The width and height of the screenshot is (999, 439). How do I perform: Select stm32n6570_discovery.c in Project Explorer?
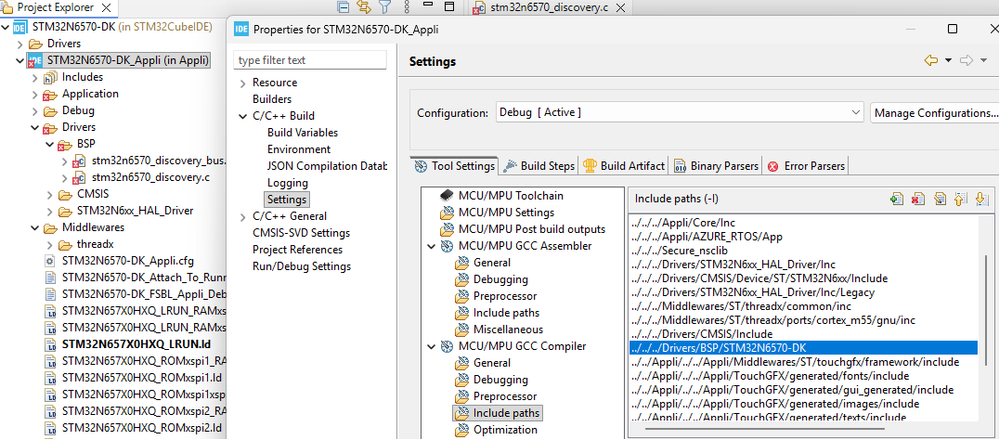[150, 177]
